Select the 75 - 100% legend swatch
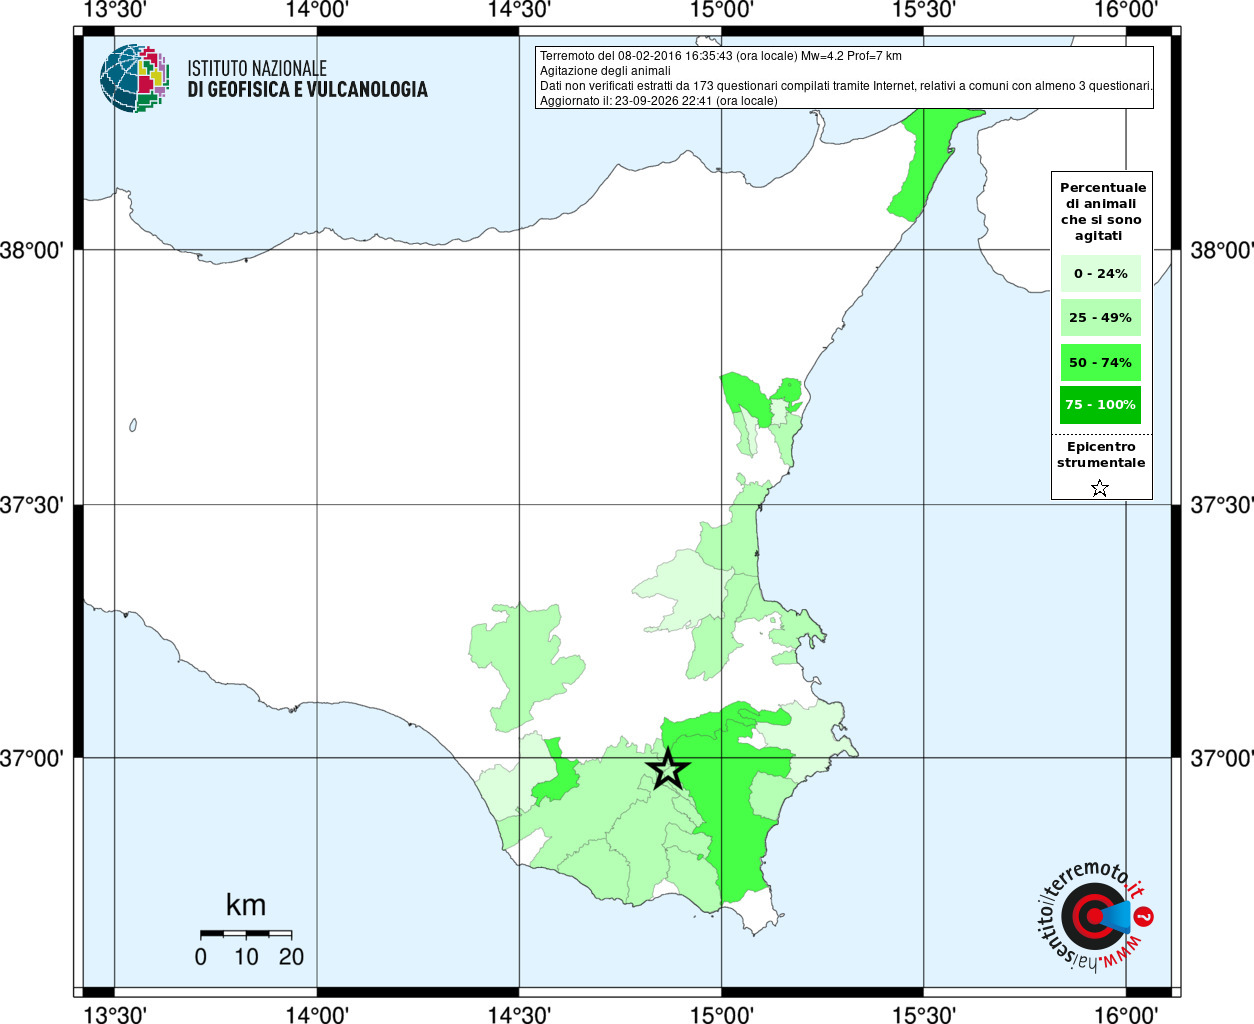Screen dimensions: 1254x1024 [x=1101, y=405]
